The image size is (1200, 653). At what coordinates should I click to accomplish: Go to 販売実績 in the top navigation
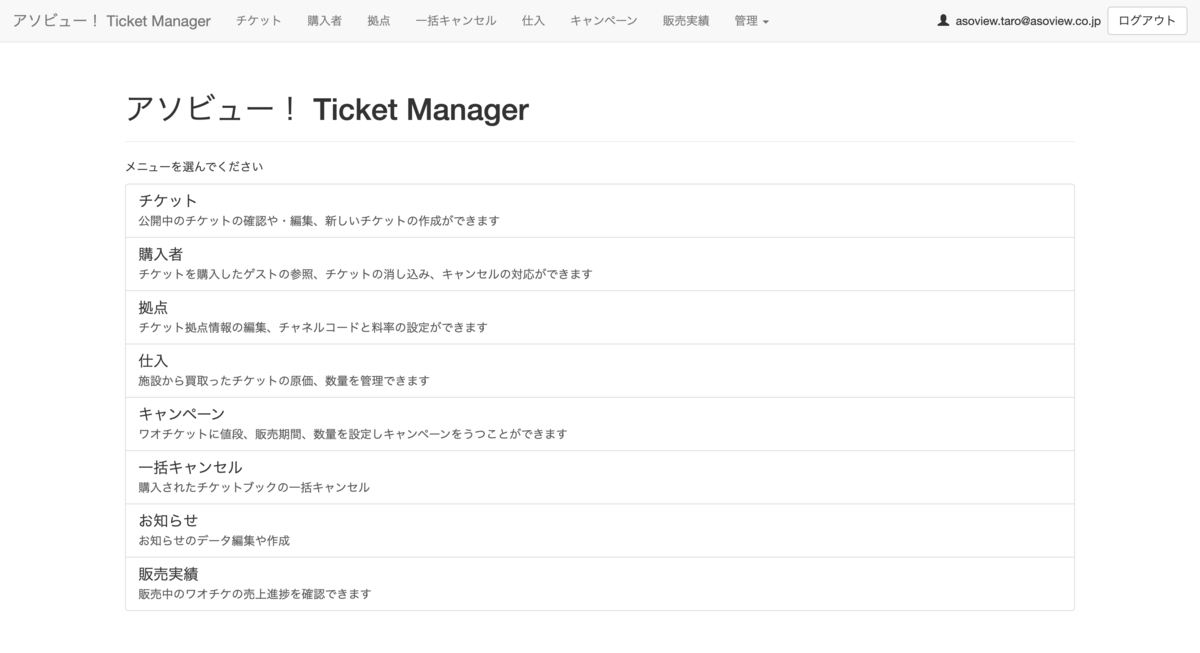tap(686, 21)
